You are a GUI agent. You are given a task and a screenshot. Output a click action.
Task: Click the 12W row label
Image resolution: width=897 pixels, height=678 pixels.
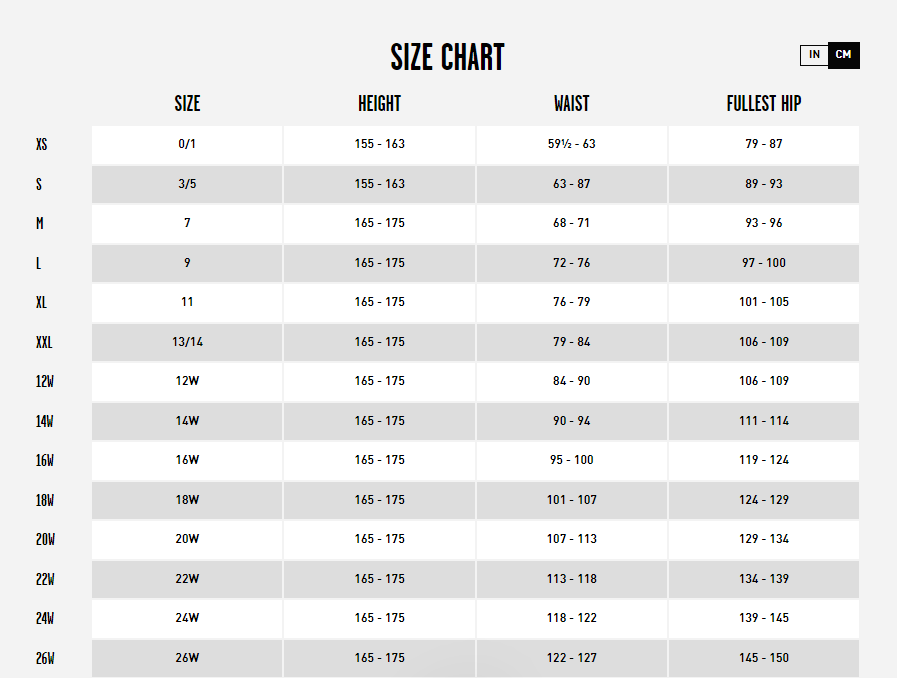(45, 382)
